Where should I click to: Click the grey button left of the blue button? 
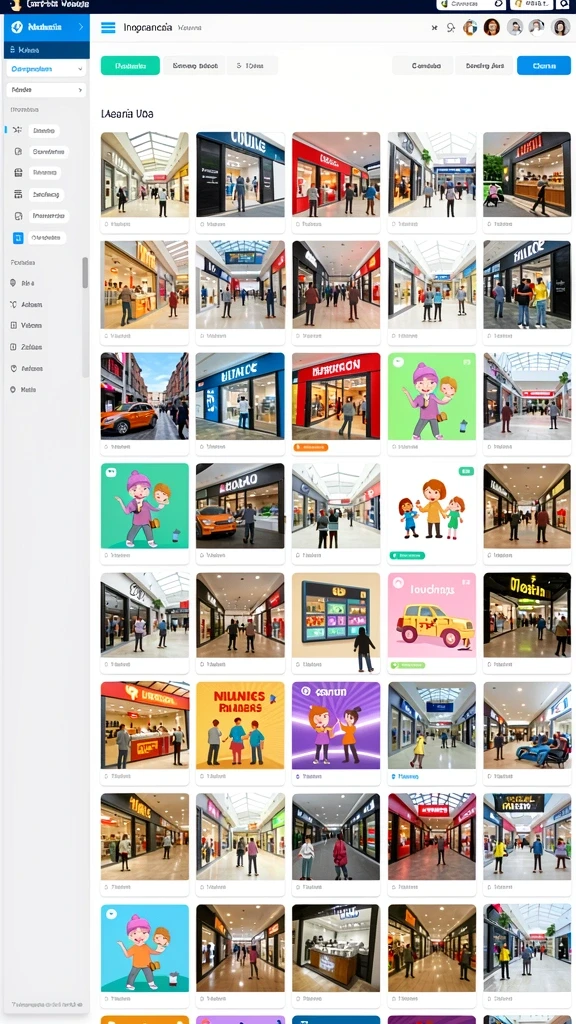pos(485,65)
